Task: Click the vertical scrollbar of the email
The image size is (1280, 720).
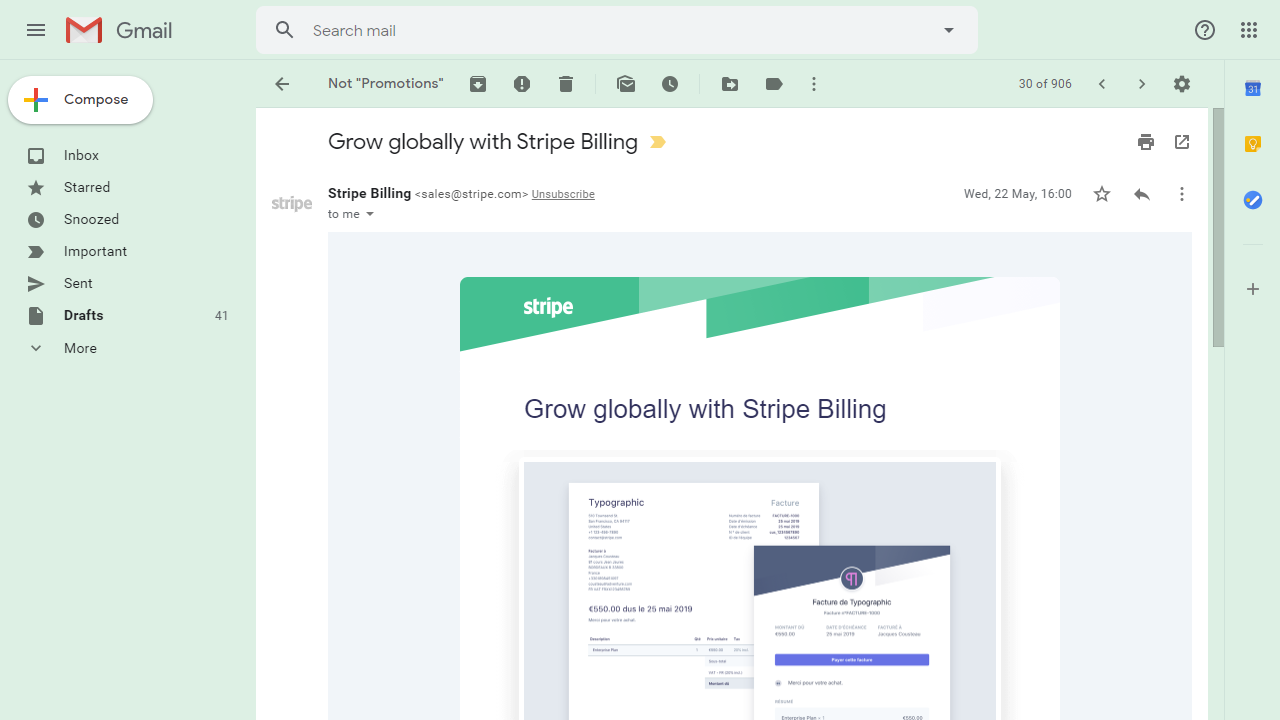Action: click(1218, 228)
